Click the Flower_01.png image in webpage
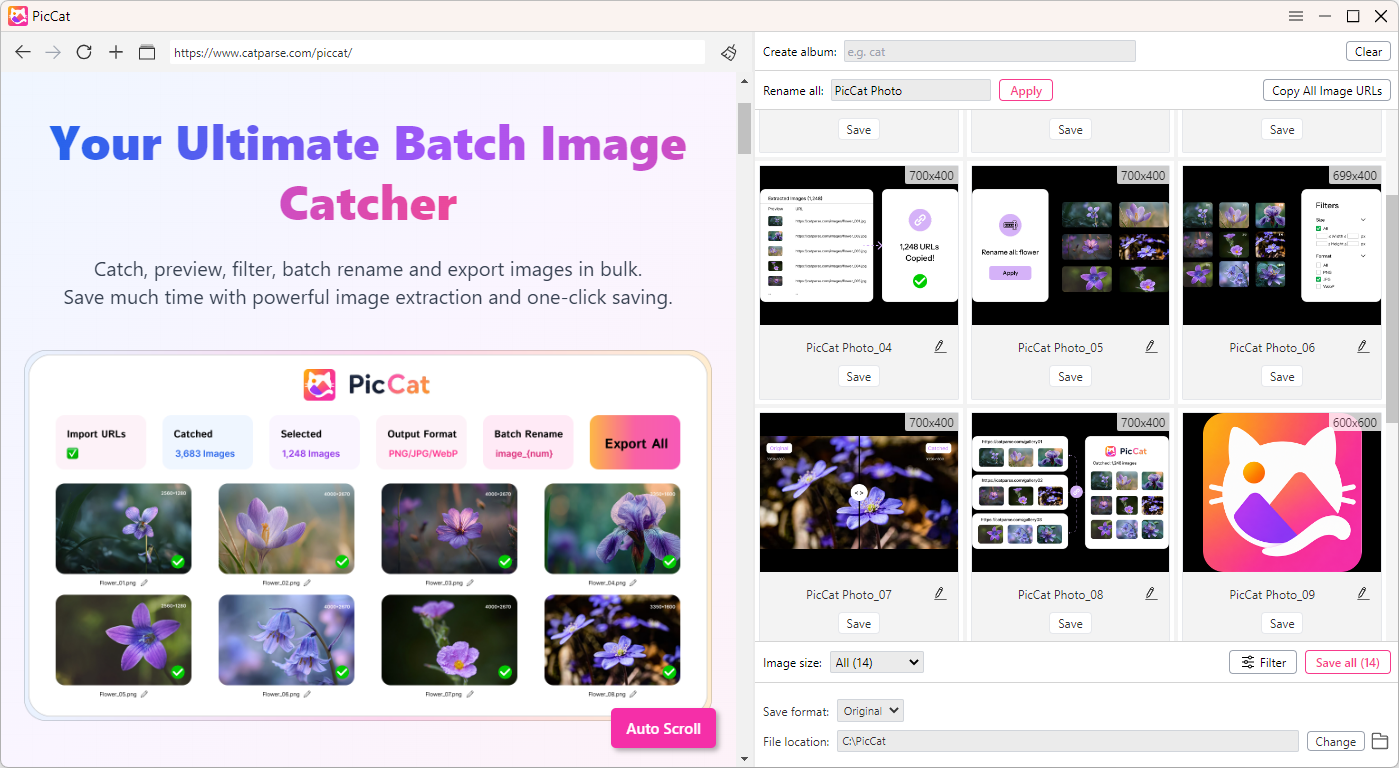The width and height of the screenshot is (1399, 768). (x=123, y=529)
